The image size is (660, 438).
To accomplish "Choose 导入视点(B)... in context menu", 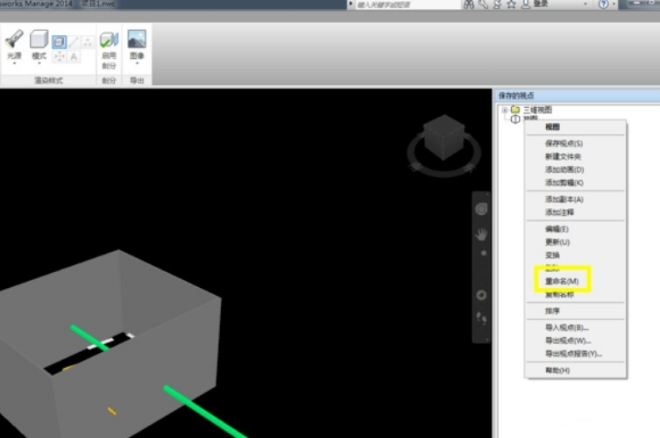I will (575, 327).
